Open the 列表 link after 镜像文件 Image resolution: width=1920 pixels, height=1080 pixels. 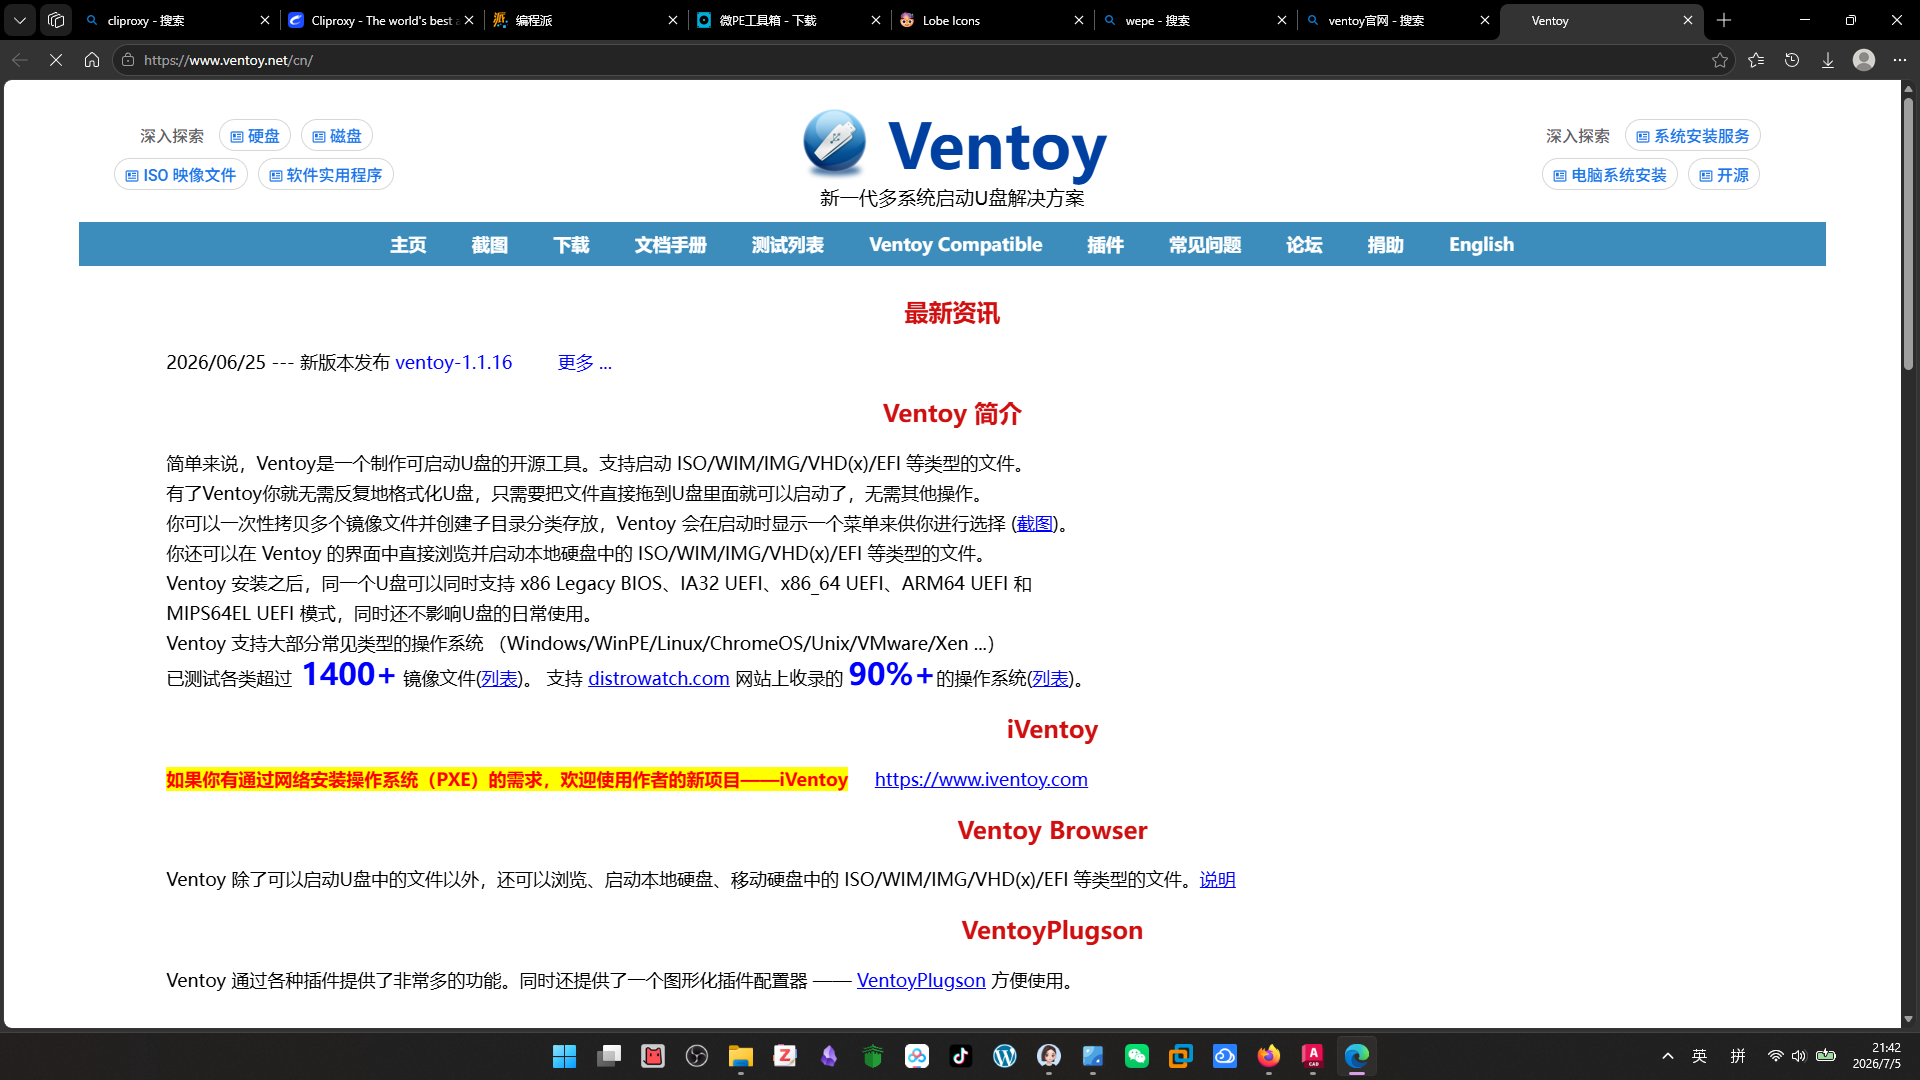click(x=500, y=678)
